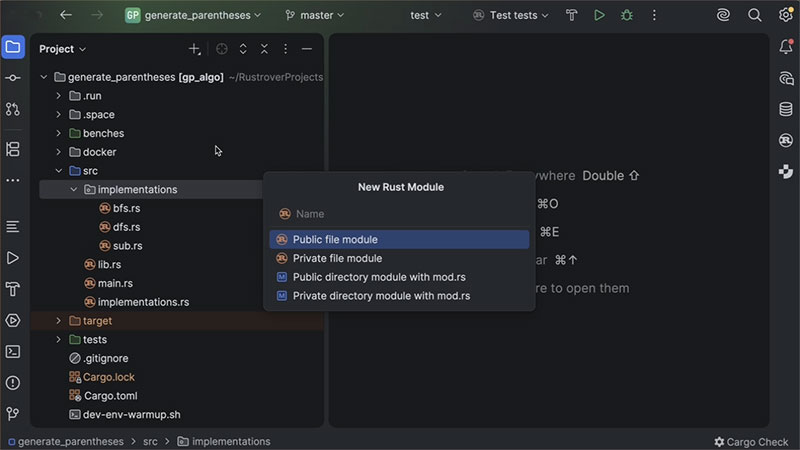Image resolution: width=800 pixels, height=450 pixels.
Task: Open Problems tool window icon
Action: click(13, 382)
